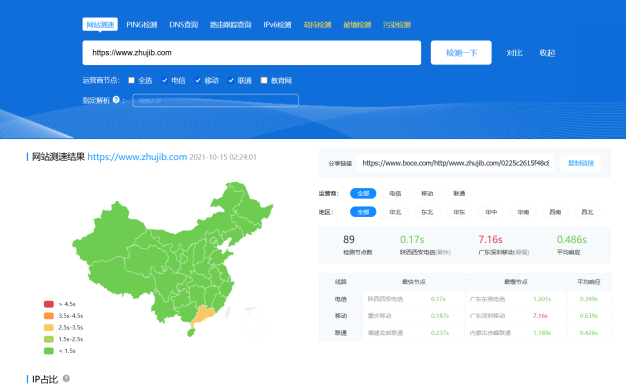This screenshot has height=386, width=626.
Task: Open the https://www.zhujib.com result link
Action: [137, 157]
